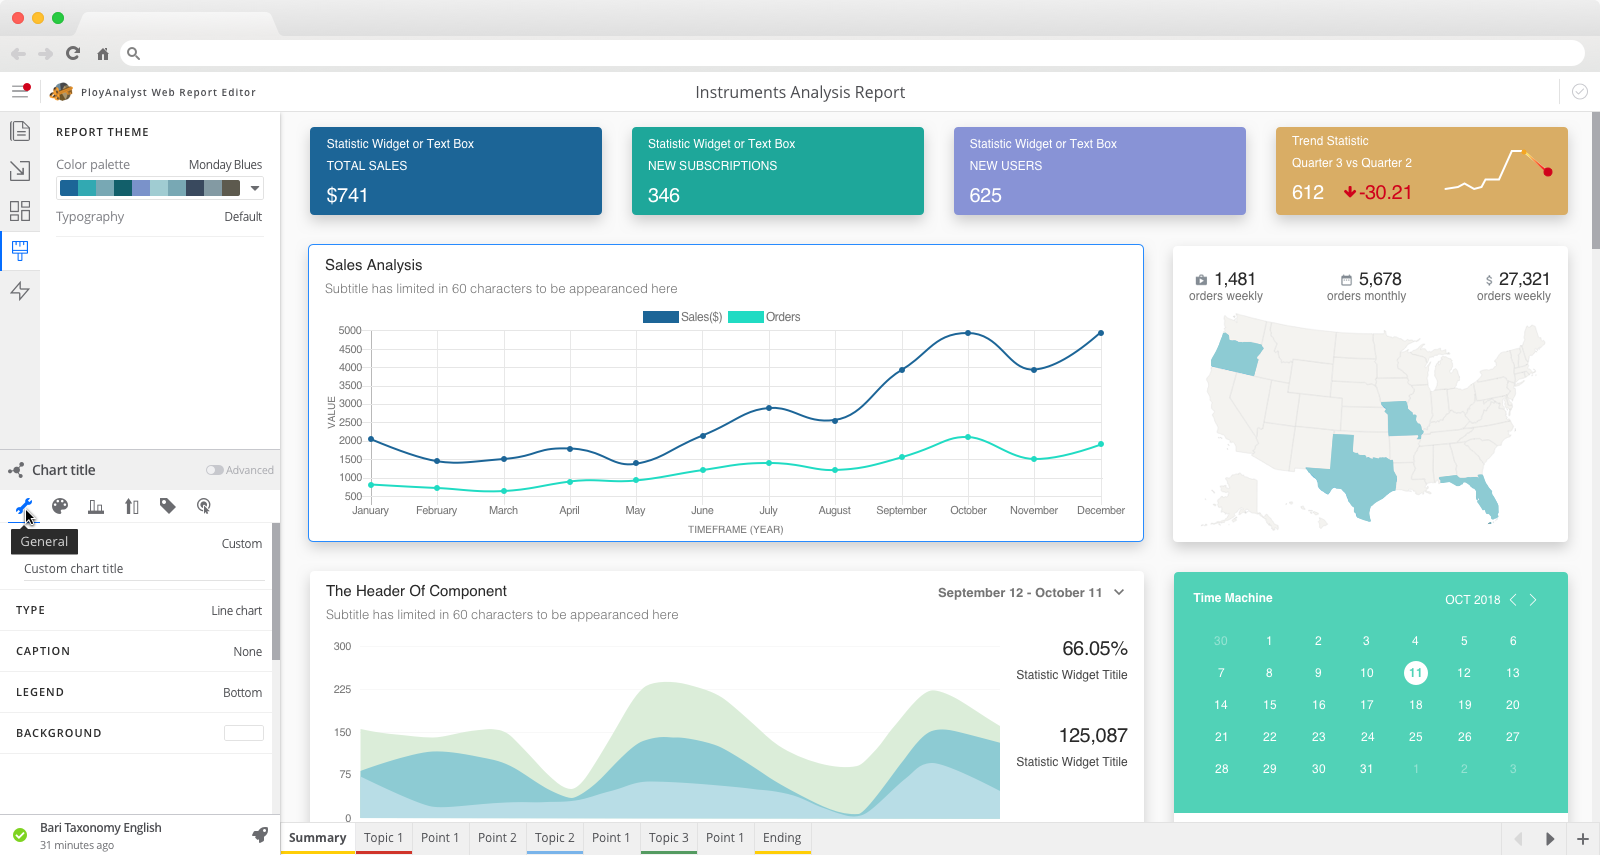The height and width of the screenshot is (855, 1600).
Task: Click Bari Taxonomy English status text
Action: coord(100,828)
